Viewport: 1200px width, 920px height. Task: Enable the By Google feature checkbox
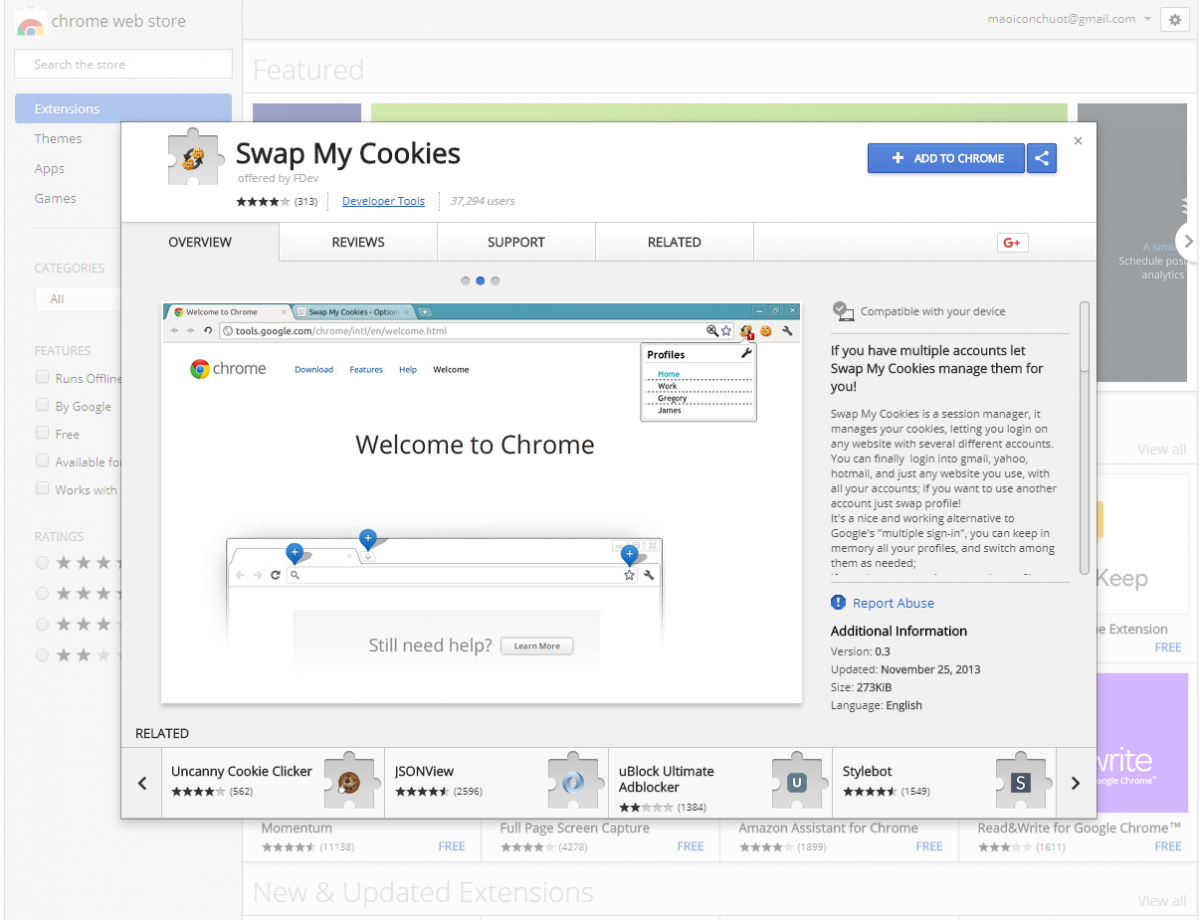tap(42, 405)
